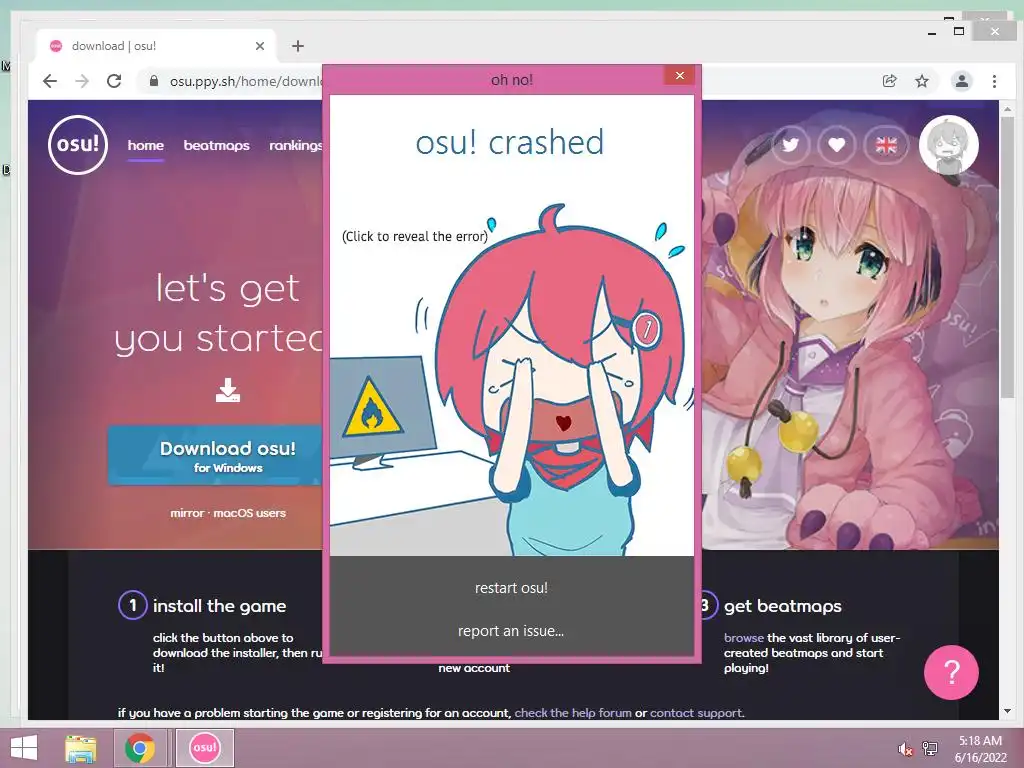Reload the page in Chrome
Viewport: 1024px width, 768px height.
[114, 81]
